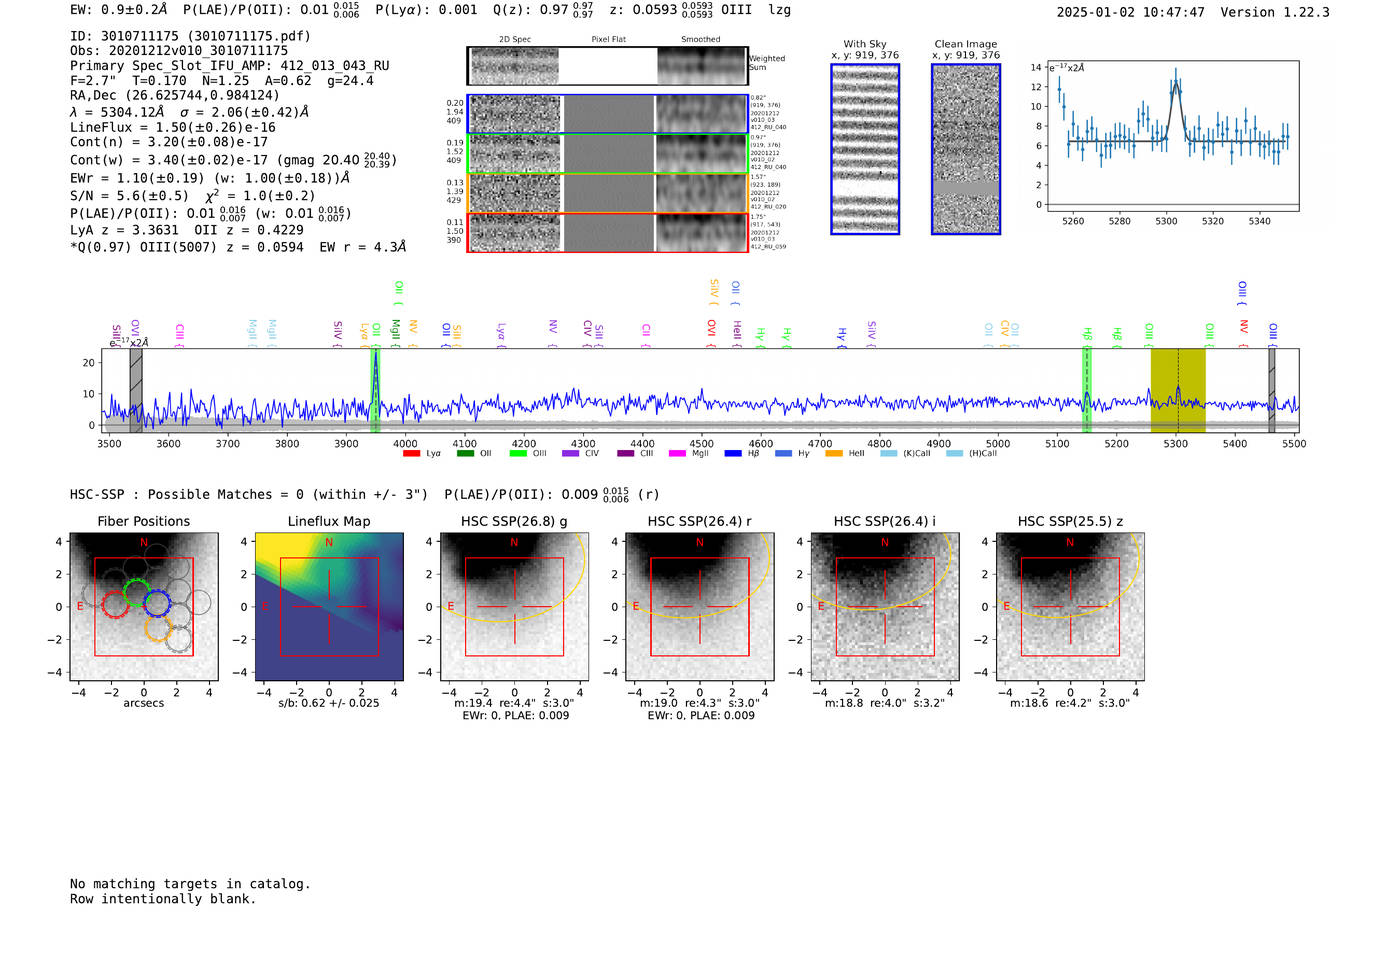Open the Lineflux Map panel

(x=329, y=607)
